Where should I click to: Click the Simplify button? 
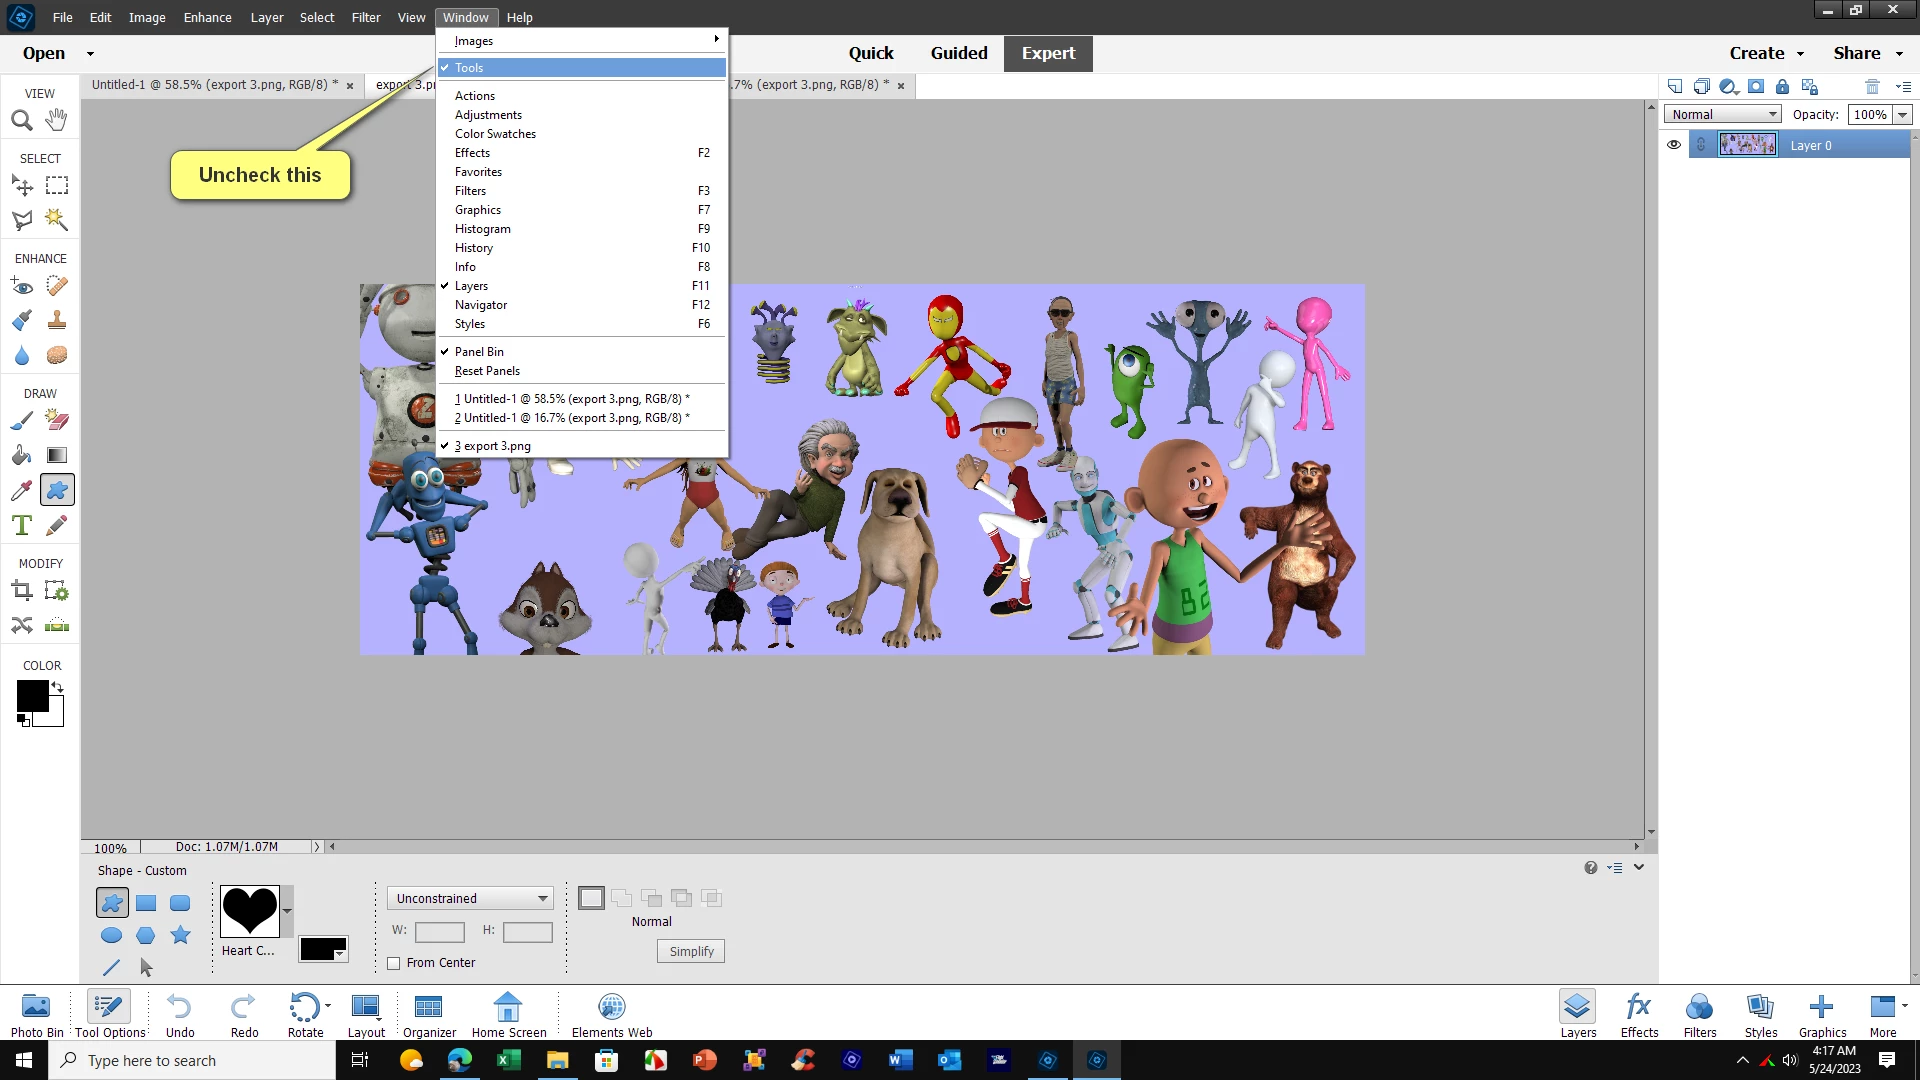click(691, 951)
